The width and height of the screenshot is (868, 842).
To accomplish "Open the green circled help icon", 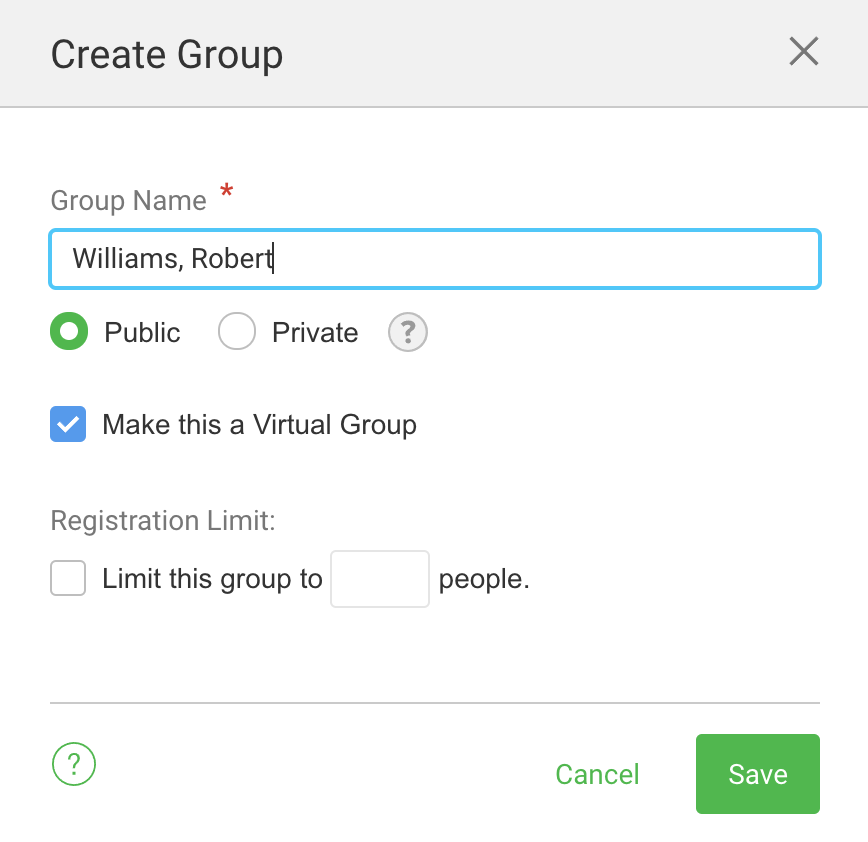I will pos(73,765).
